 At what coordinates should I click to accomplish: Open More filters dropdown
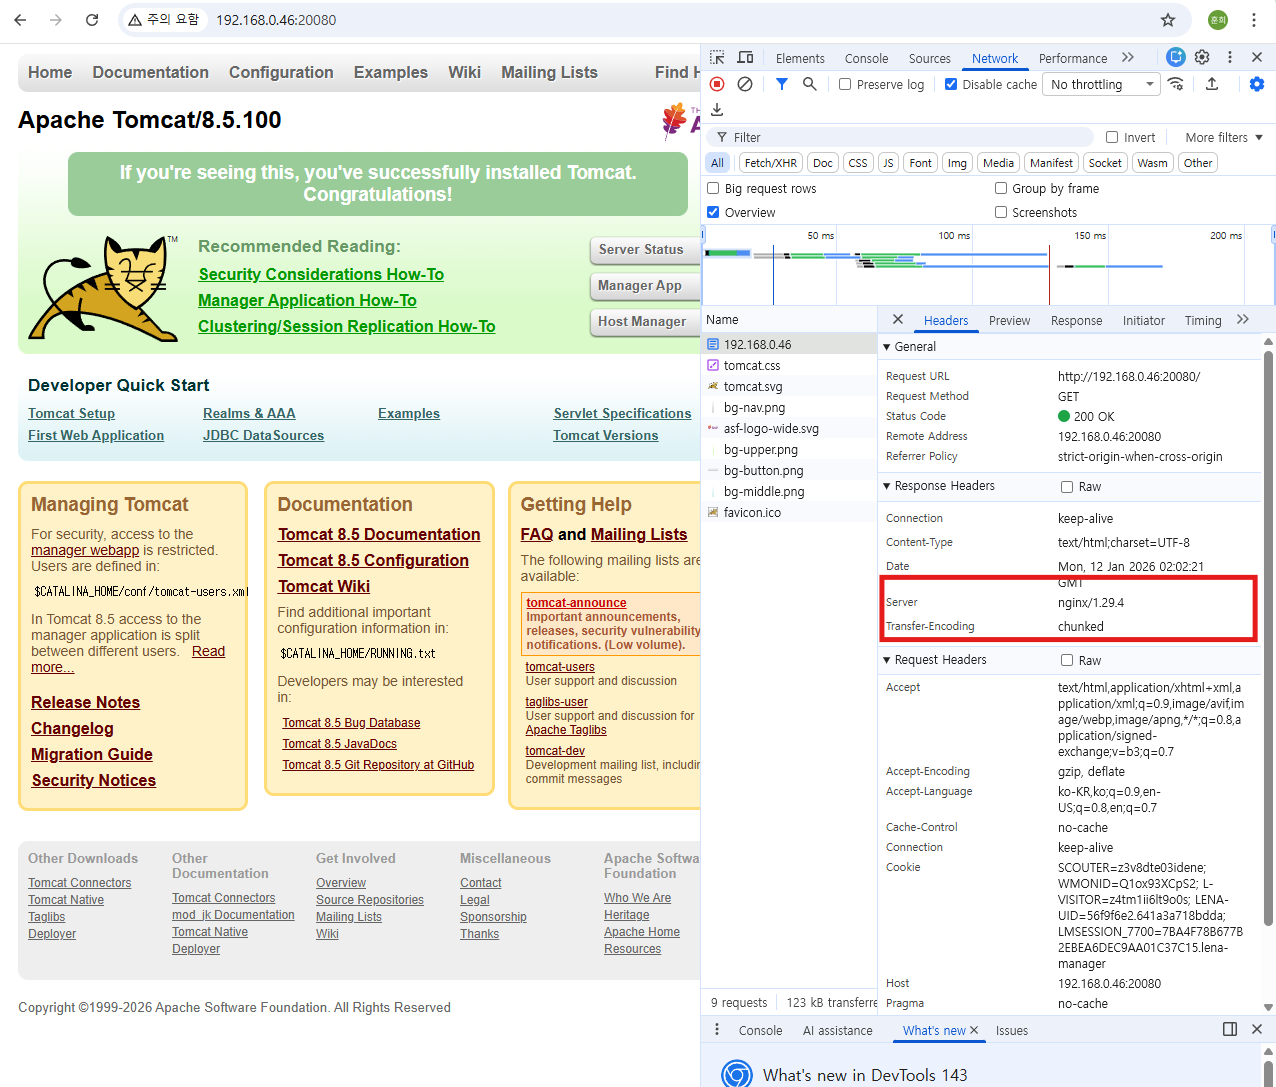click(x=1224, y=137)
